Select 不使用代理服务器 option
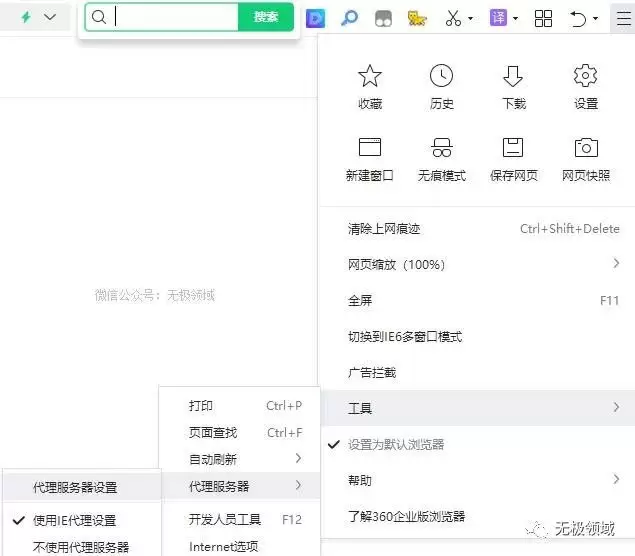This screenshot has height=556, width=635. click(82, 547)
